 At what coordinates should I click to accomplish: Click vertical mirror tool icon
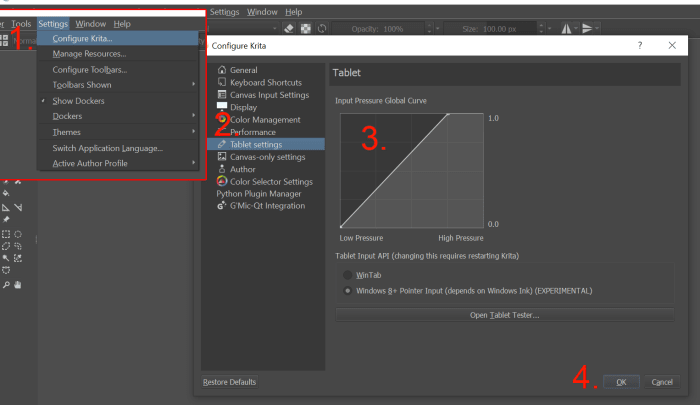click(x=587, y=29)
